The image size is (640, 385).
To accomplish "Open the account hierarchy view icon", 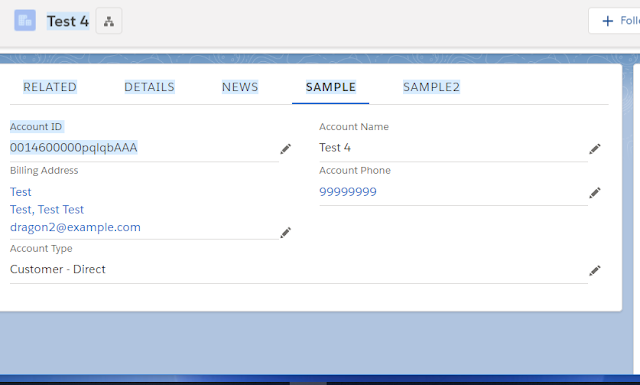I will tap(109, 21).
